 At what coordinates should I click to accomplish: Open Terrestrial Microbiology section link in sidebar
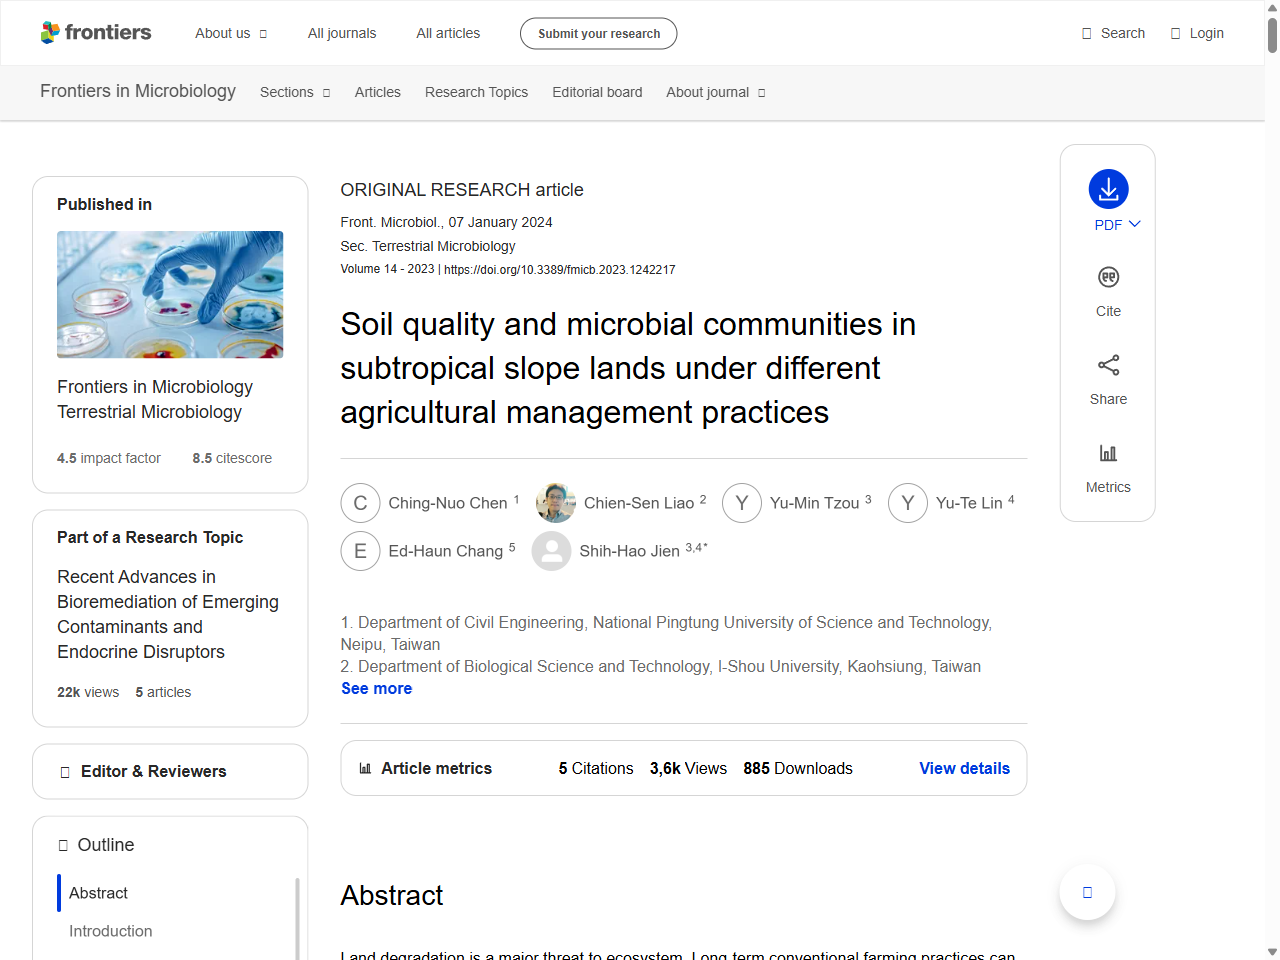(149, 412)
